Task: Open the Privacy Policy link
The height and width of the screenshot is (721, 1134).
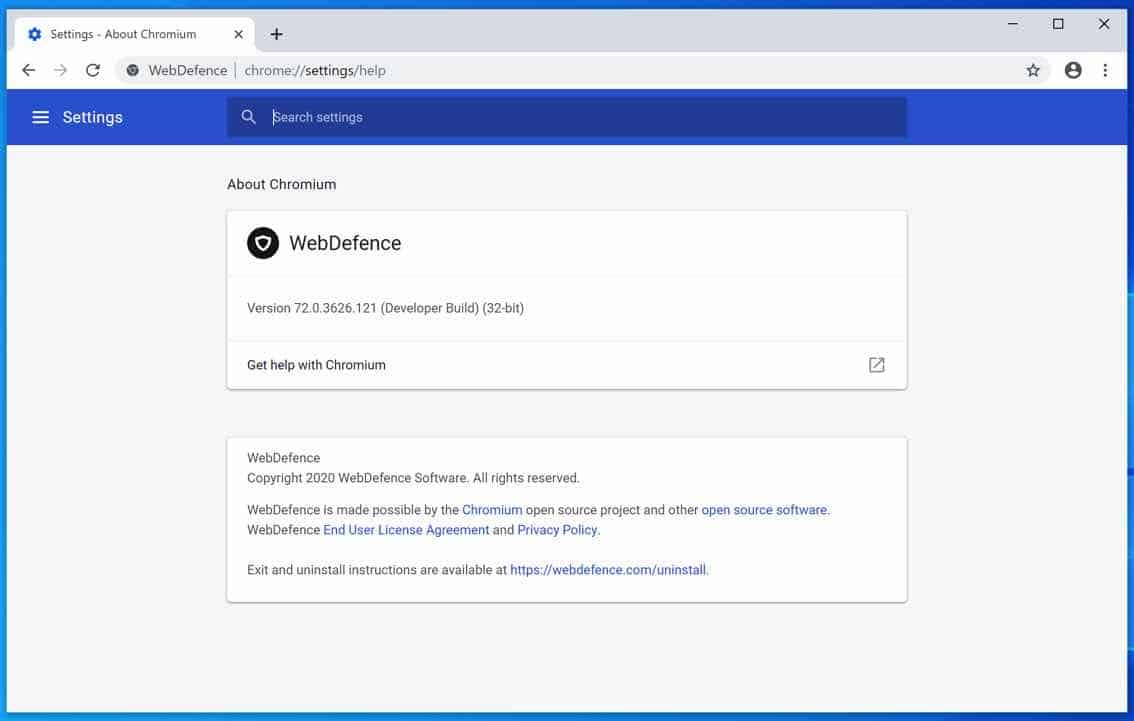Action: click(557, 530)
